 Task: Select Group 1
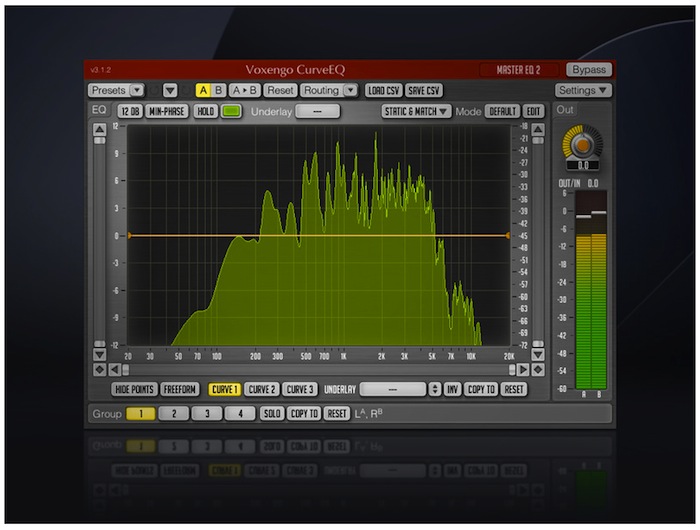coord(141,413)
